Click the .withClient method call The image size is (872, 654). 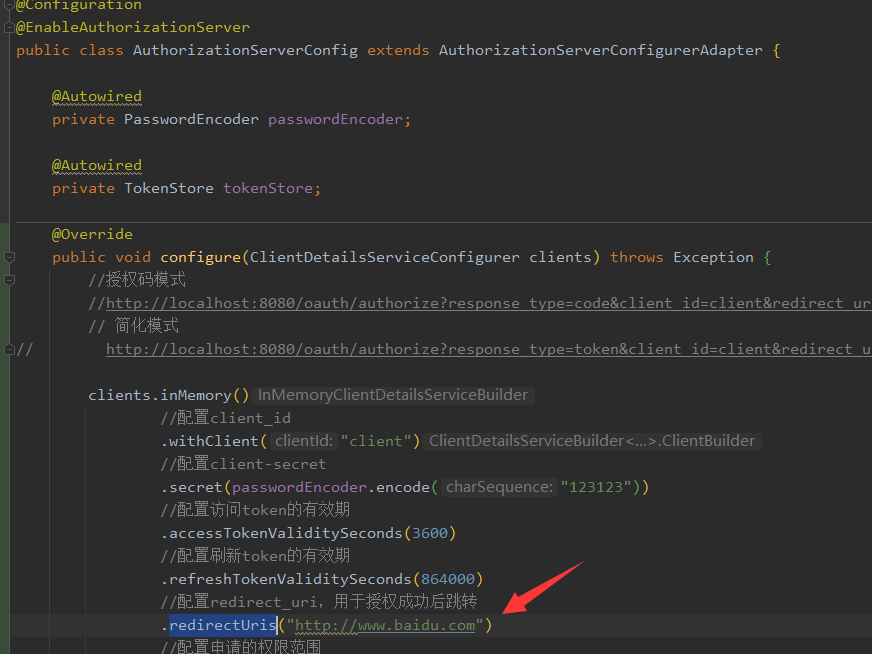[214, 442]
